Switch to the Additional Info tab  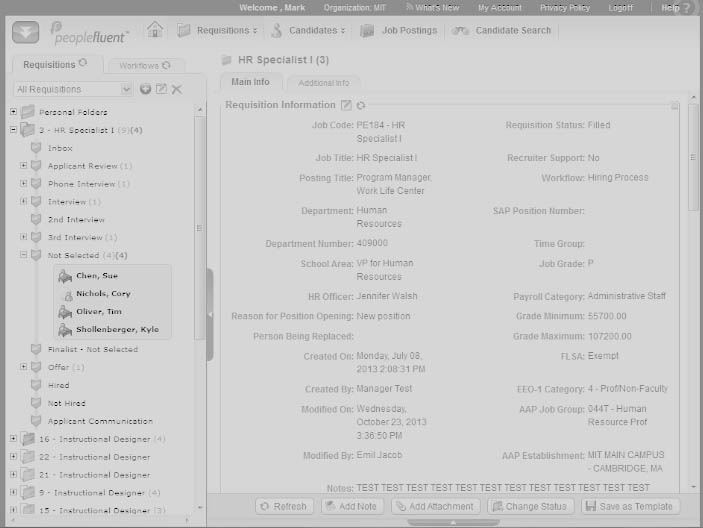(x=323, y=83)
